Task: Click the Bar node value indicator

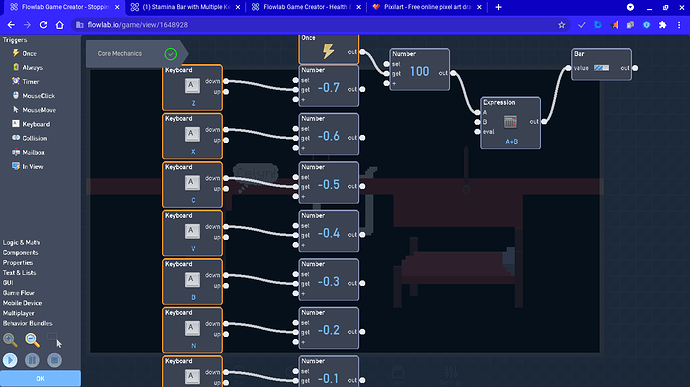Action: pyautogui.click(x=602, y=68)
